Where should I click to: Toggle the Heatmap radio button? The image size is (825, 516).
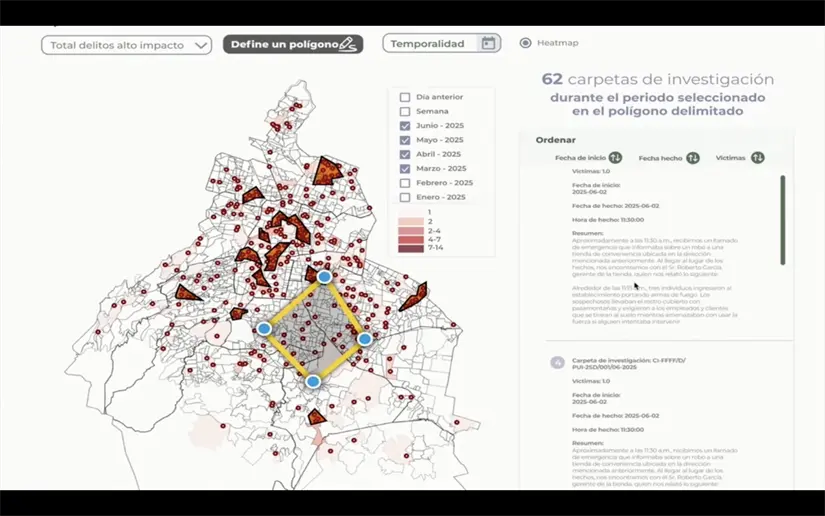[525, 43]
